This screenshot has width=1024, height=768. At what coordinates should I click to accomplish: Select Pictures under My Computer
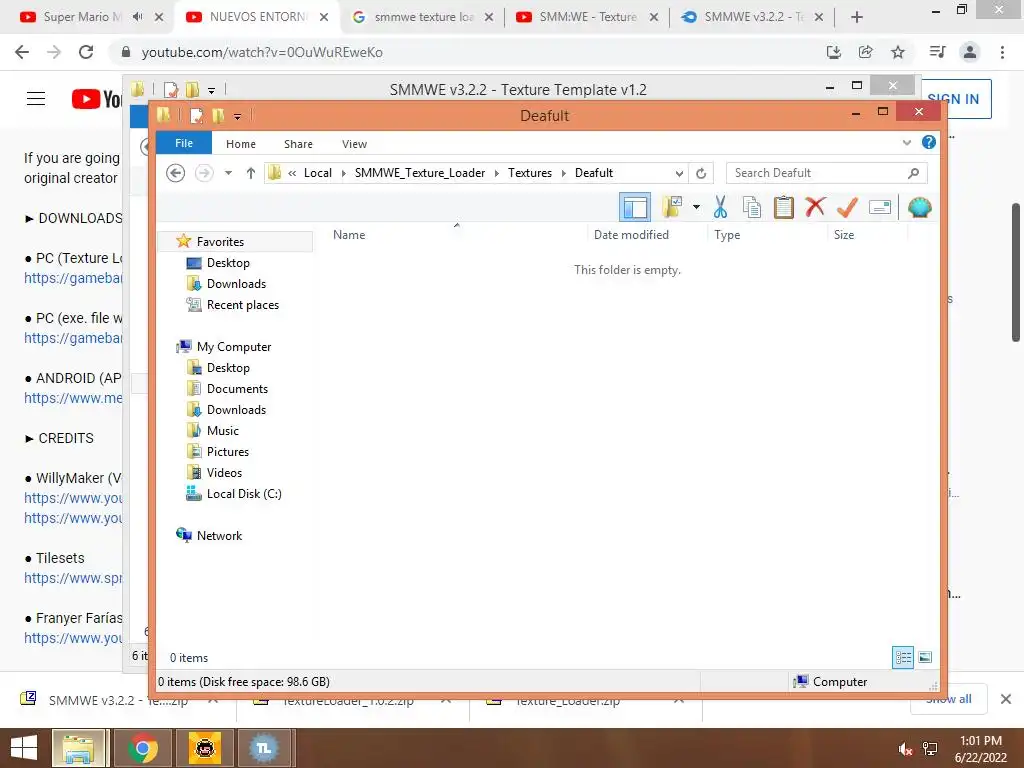(227, 451)
